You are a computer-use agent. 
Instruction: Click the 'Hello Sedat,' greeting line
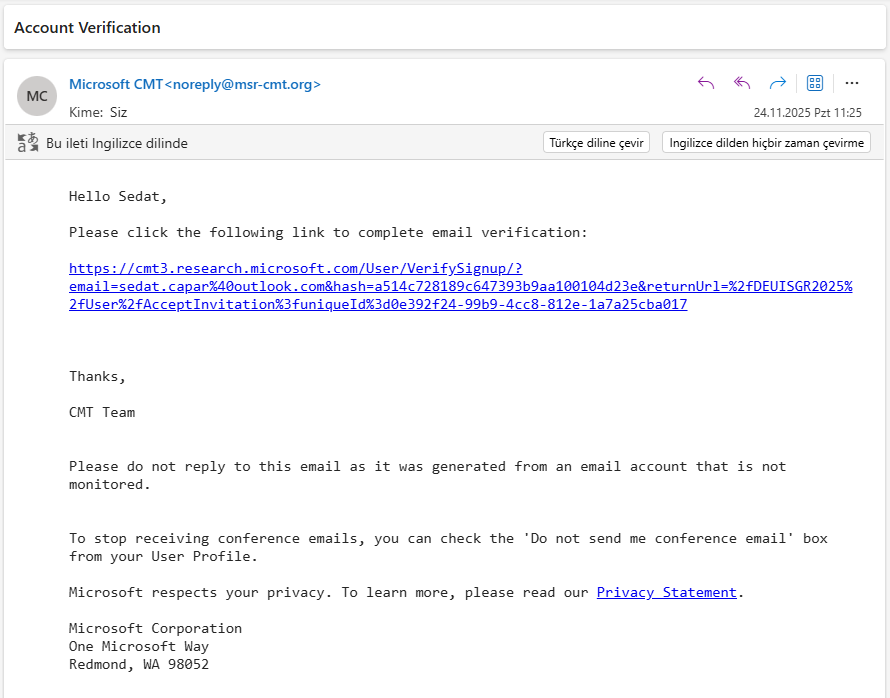point(118,196)
